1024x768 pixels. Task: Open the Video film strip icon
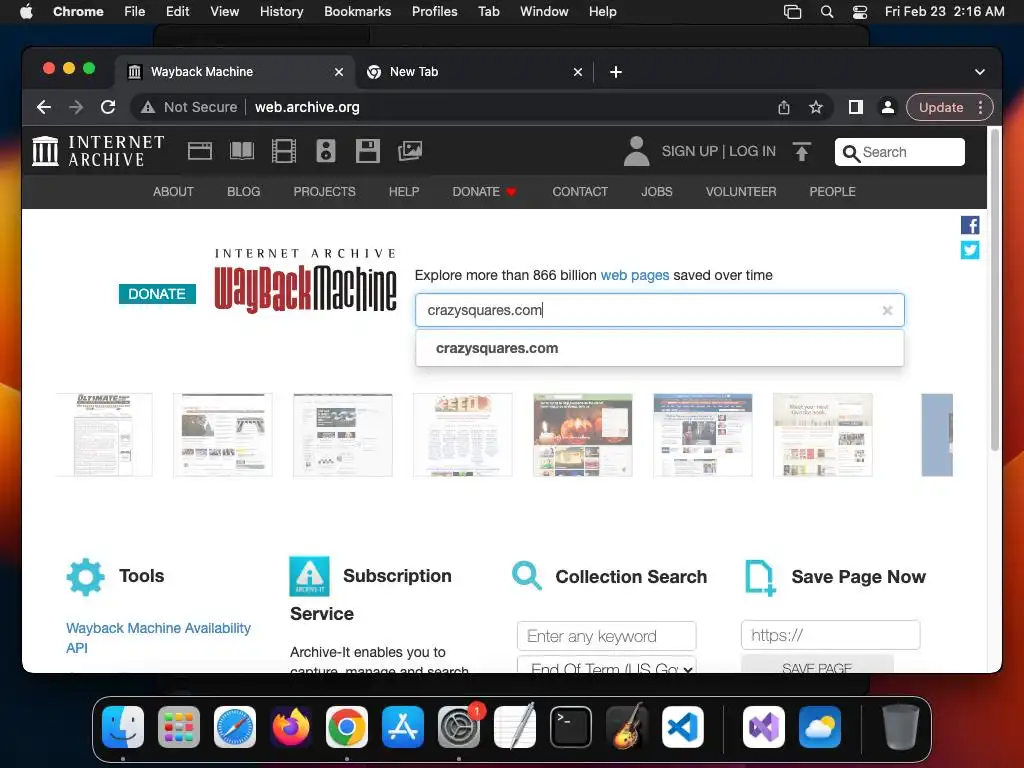click(x=283, y=151)
